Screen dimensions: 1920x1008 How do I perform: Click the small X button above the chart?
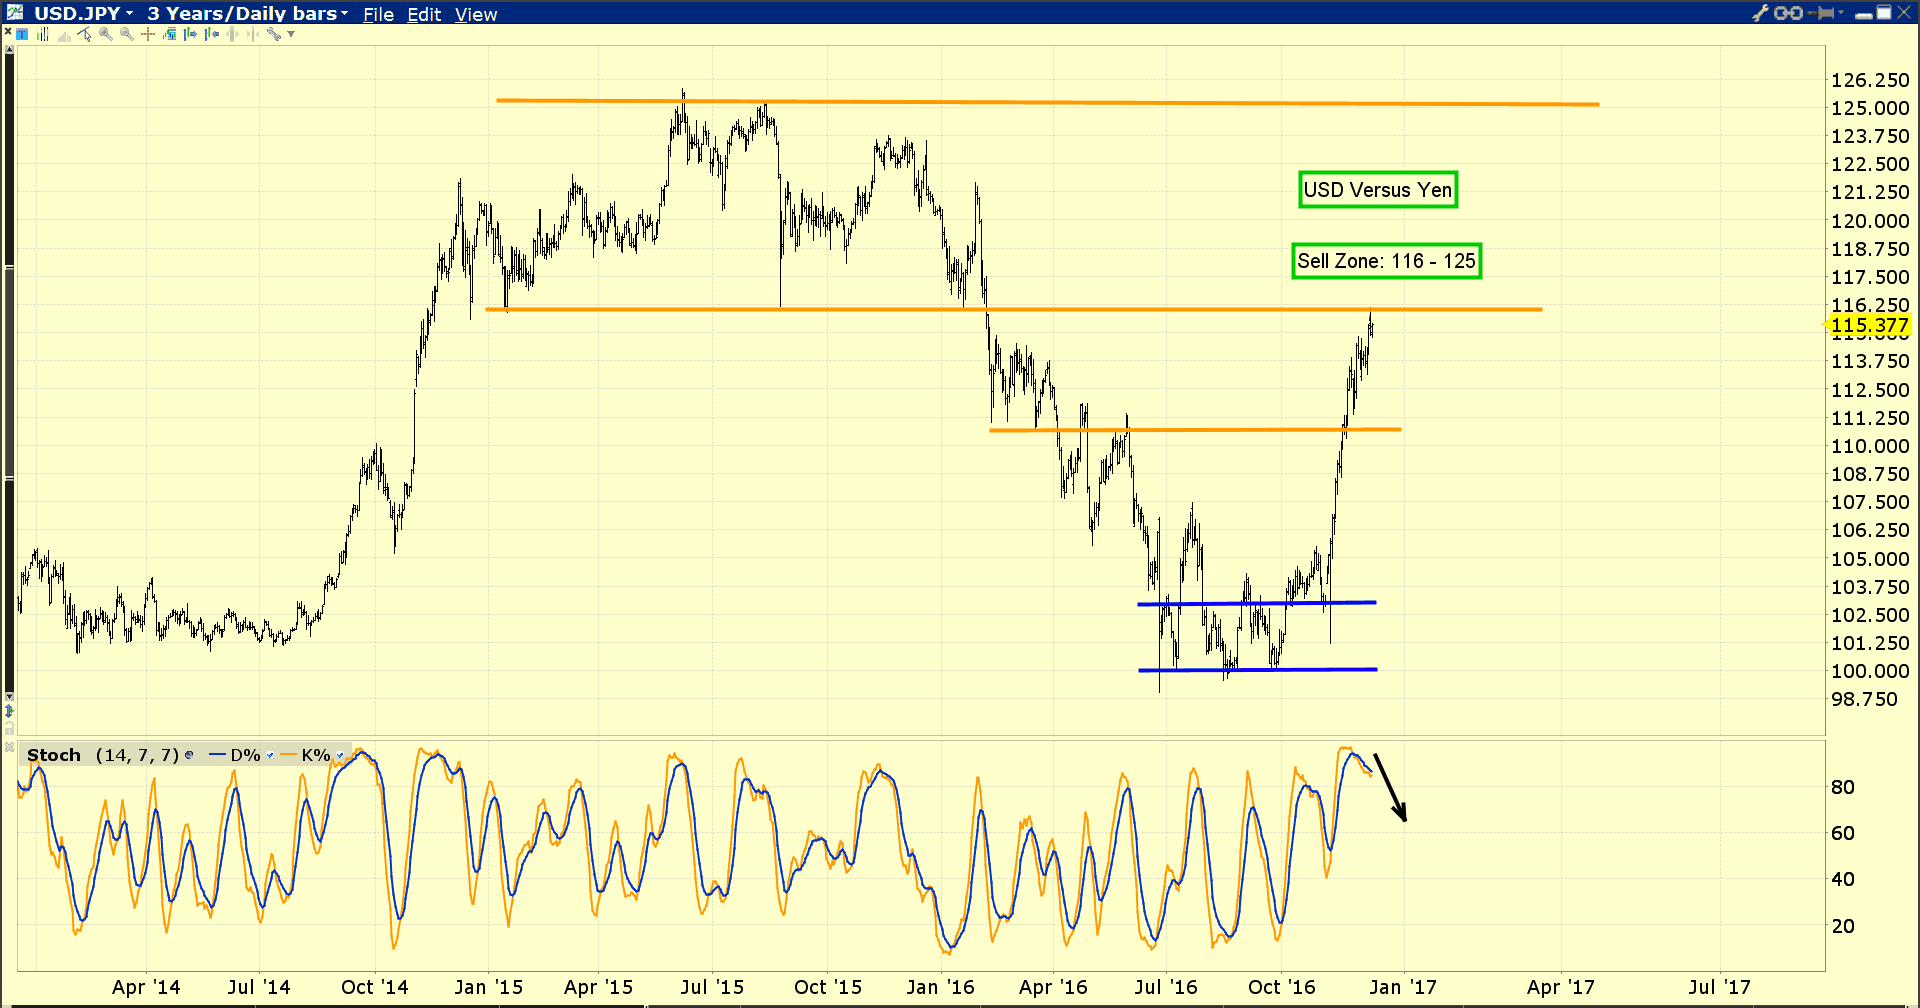(x=10, y=31)
